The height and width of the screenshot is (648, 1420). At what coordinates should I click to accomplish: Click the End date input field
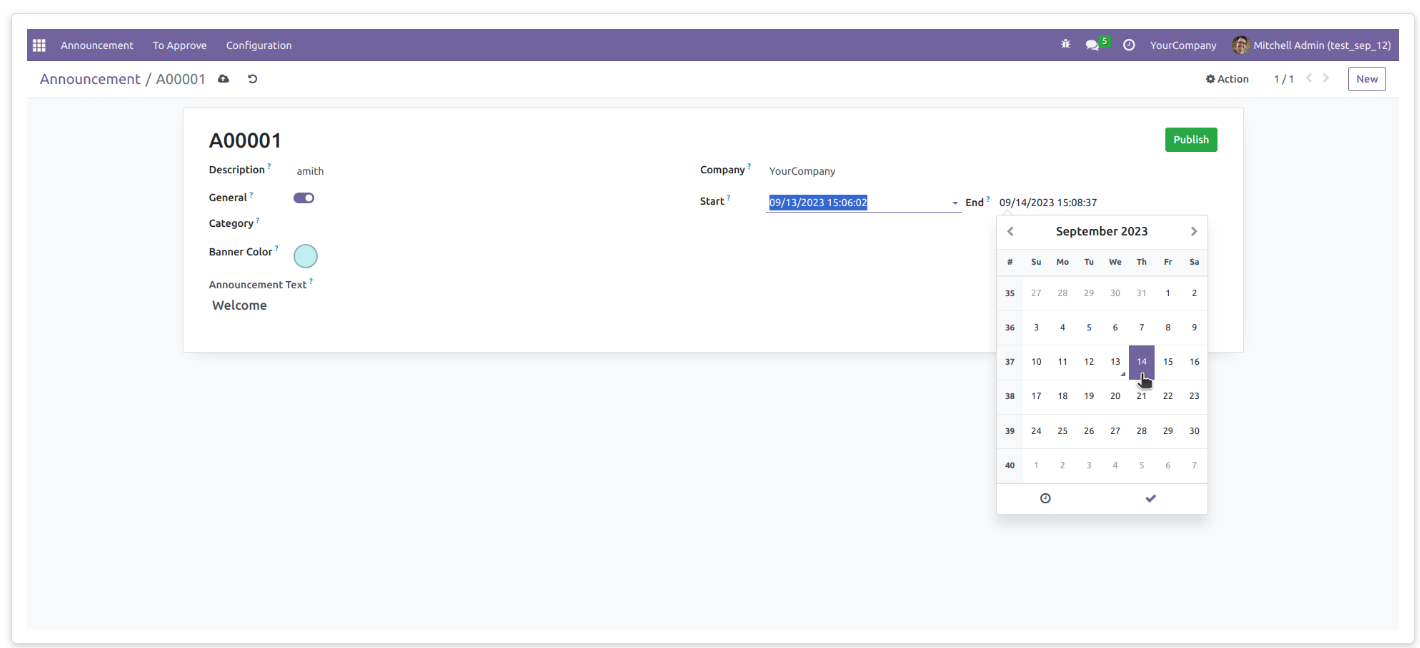(1048, 202)
